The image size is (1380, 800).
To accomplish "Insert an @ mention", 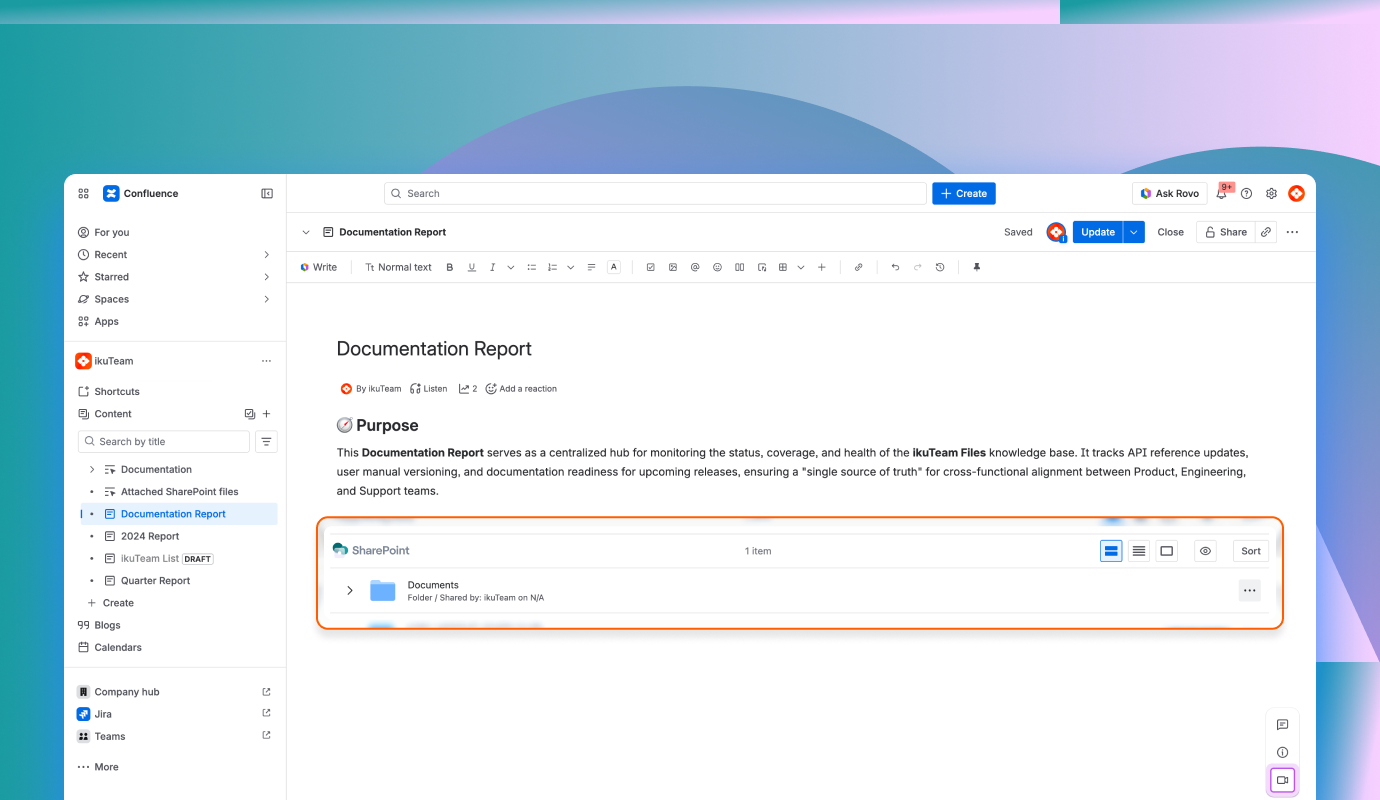I will 695,267.
